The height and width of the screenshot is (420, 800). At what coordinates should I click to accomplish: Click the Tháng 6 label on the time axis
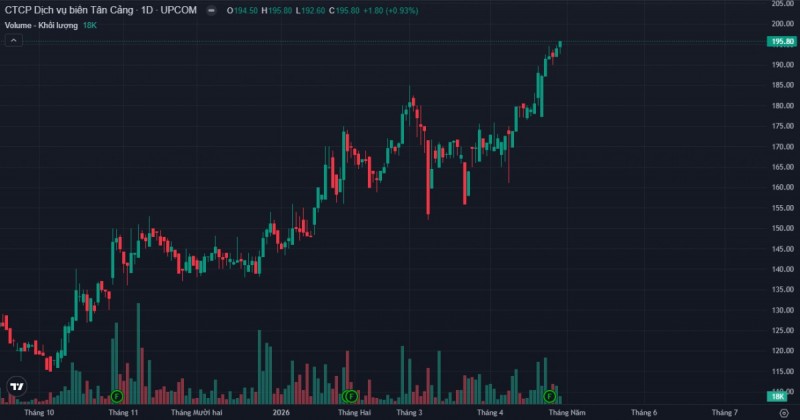click(x=642, y=412)
